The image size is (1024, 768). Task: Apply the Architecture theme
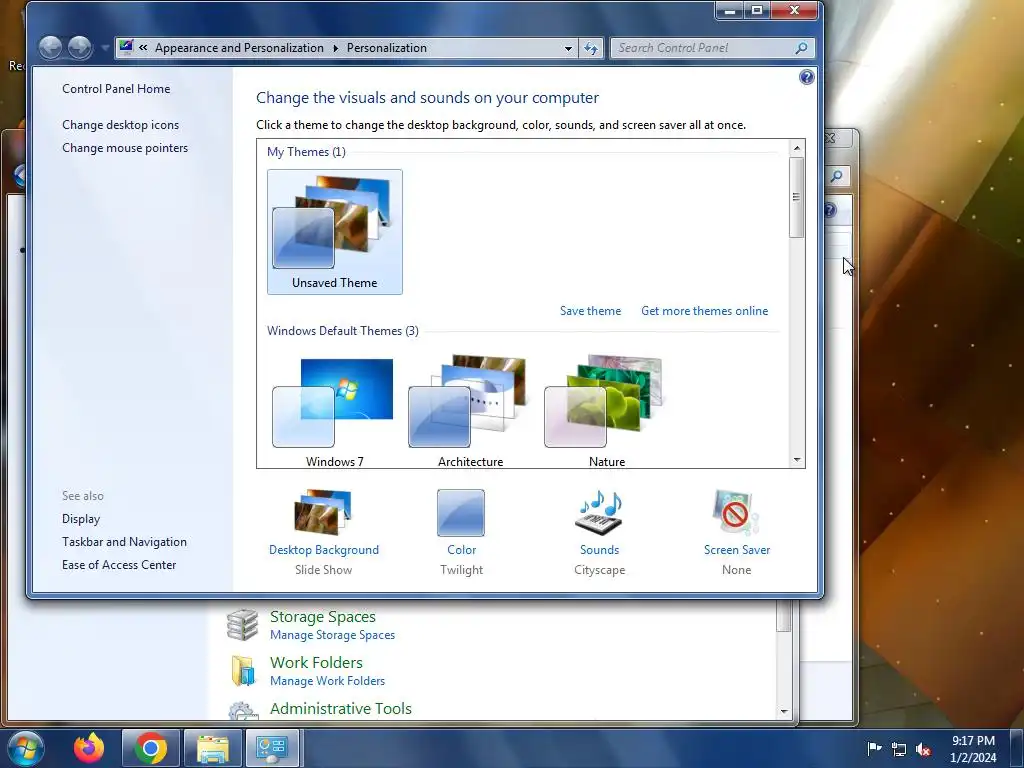pos(470,411)
